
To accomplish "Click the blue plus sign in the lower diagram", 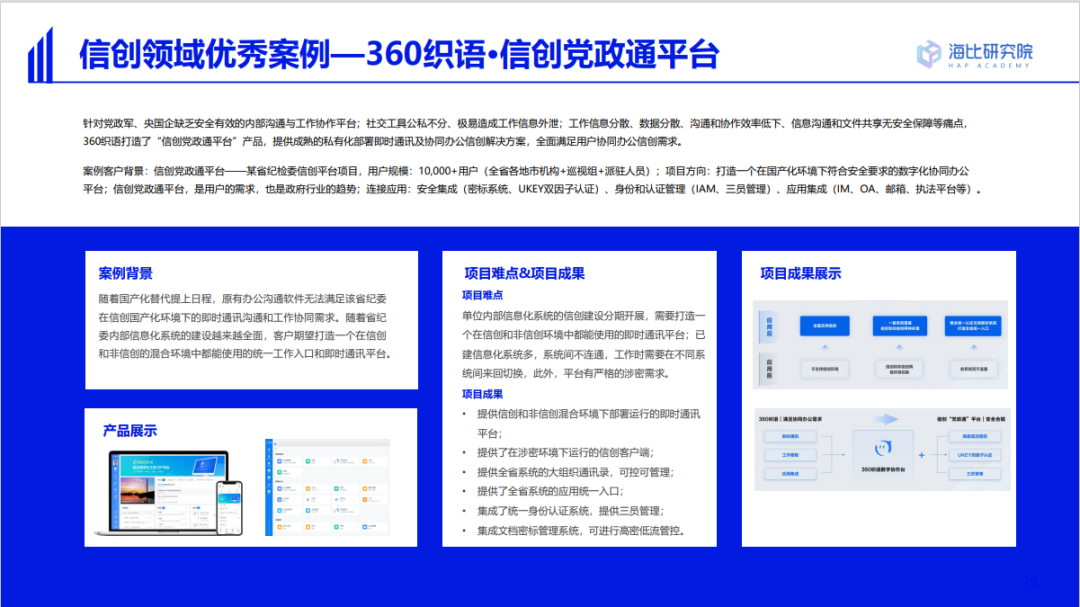I will coord(922,455).
